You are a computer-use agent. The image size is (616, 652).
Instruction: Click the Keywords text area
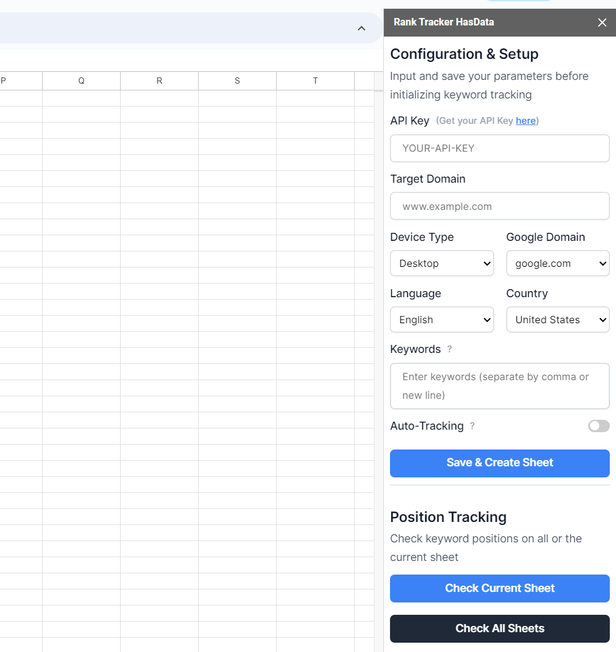tap(500, 386)
